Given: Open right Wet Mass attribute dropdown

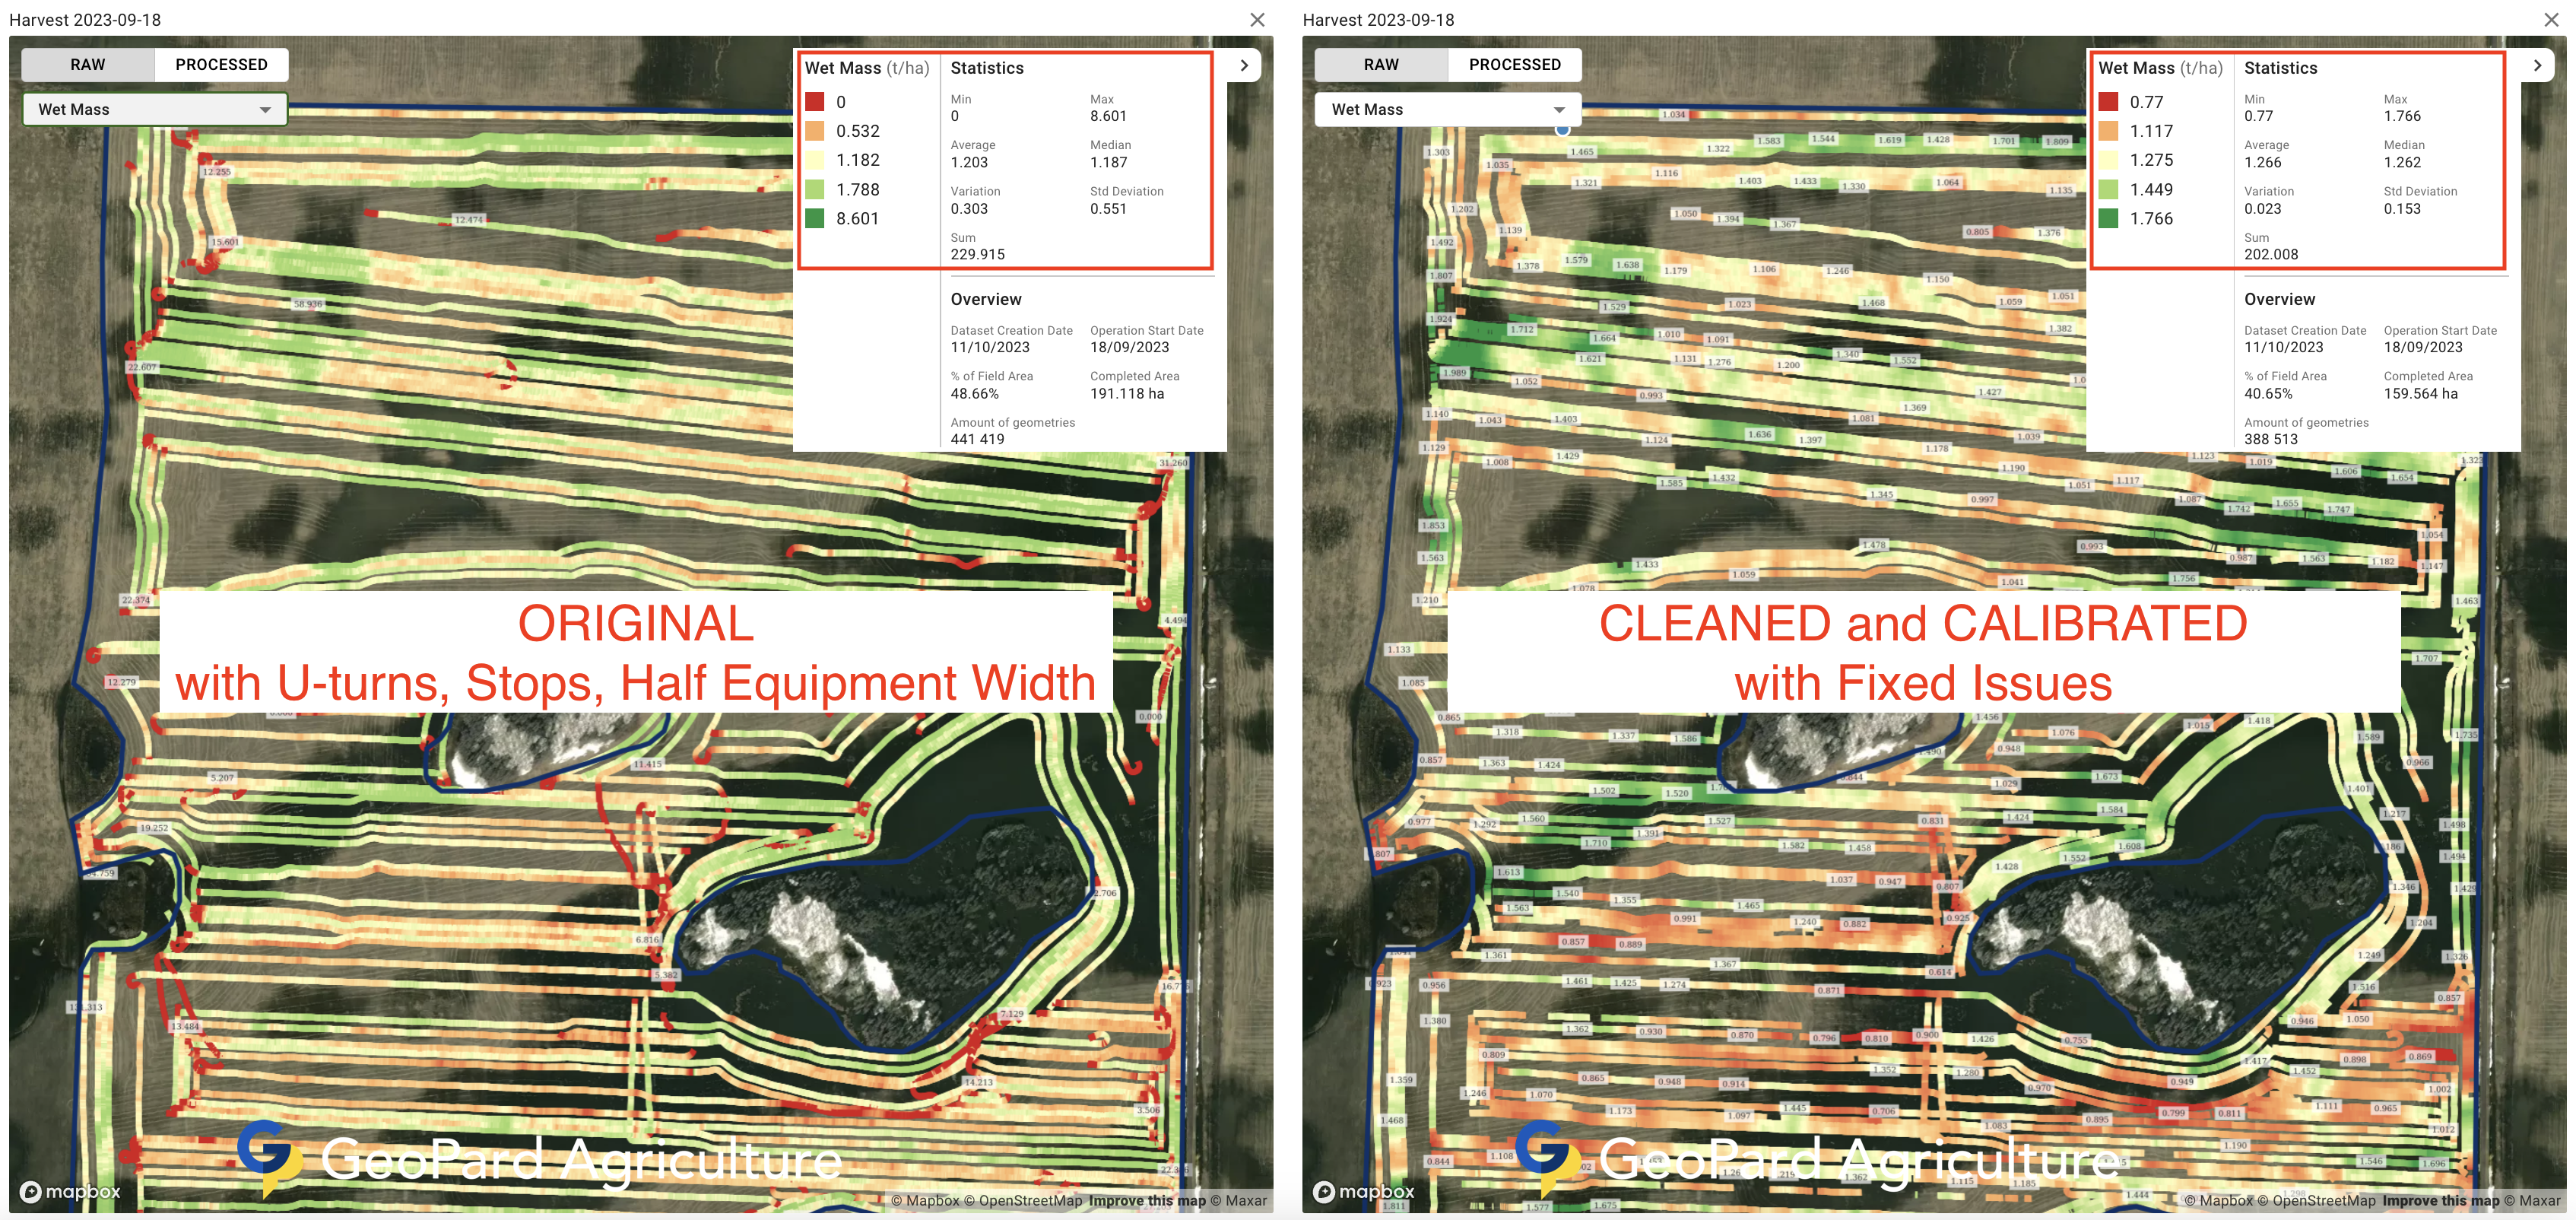Looking at the screenshot, I should [x=1448, y=109].
